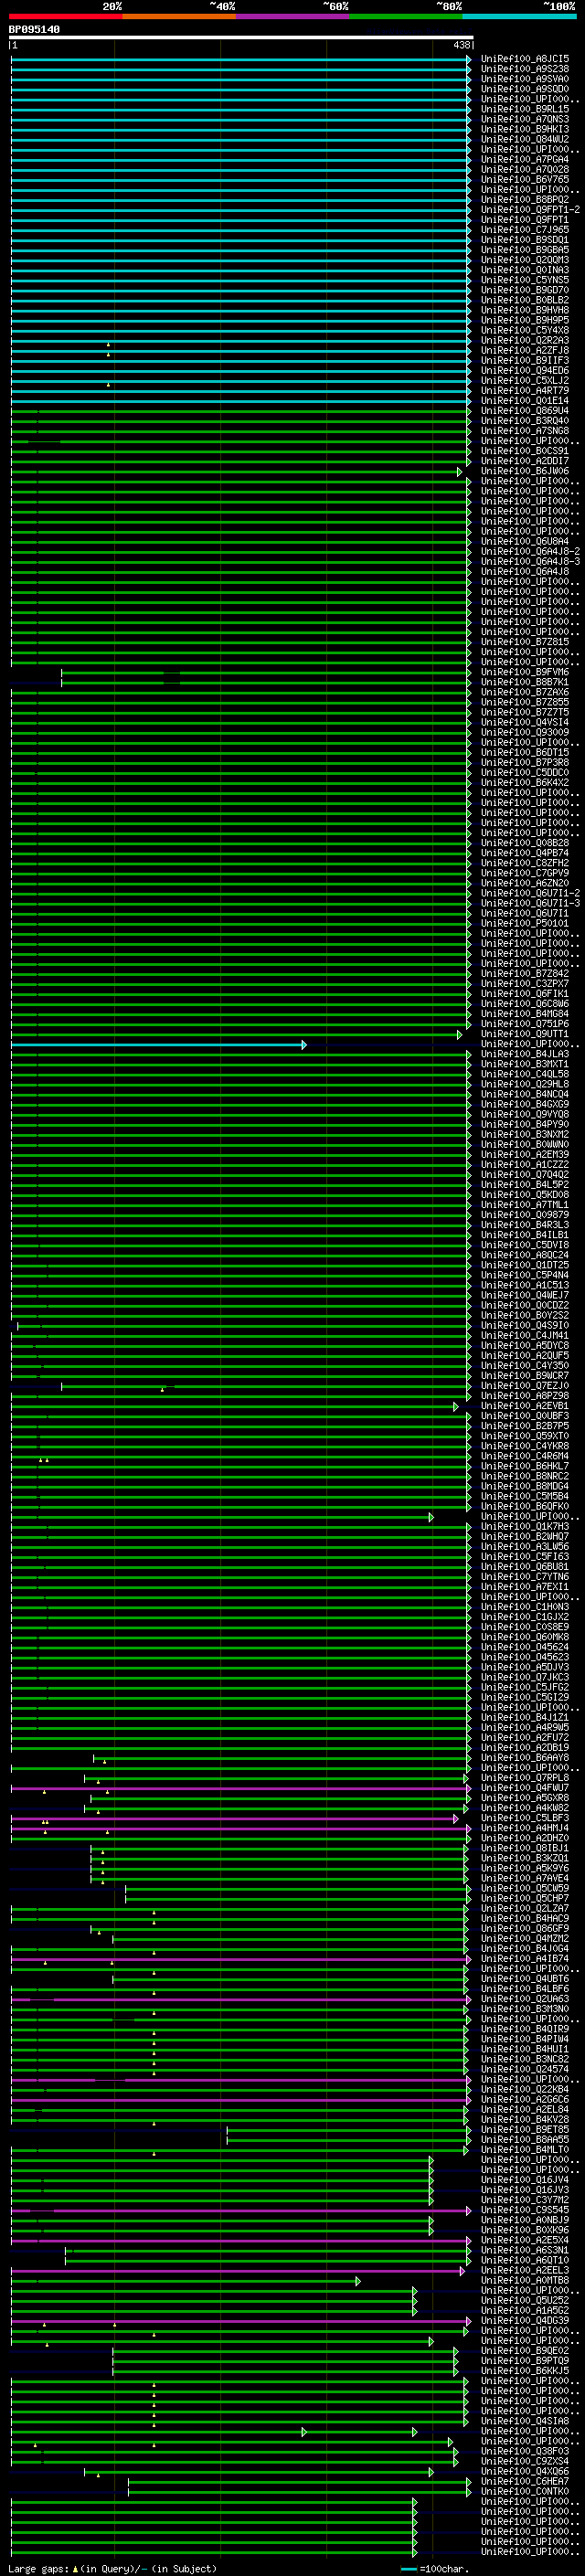
Task: Open UniRef100_Q08B28 entry
Action: point(525,843)
